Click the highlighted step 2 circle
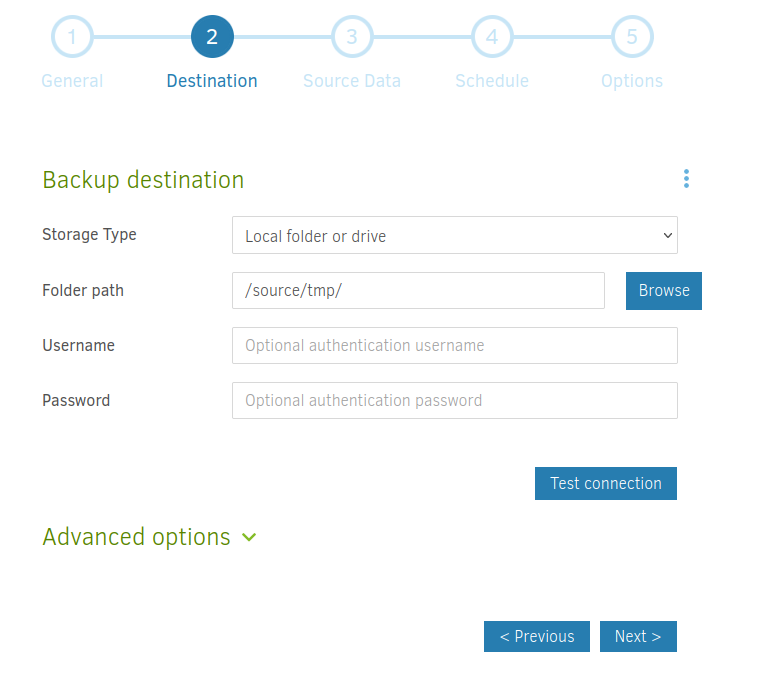This screenshot has width=764, height=696. [x=212, y=37]
